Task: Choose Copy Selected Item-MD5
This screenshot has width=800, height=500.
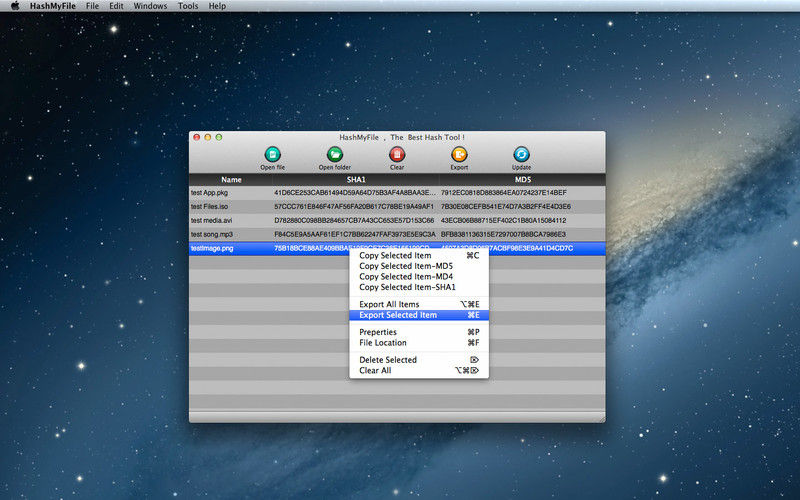Action: click(x=419, y=266)
